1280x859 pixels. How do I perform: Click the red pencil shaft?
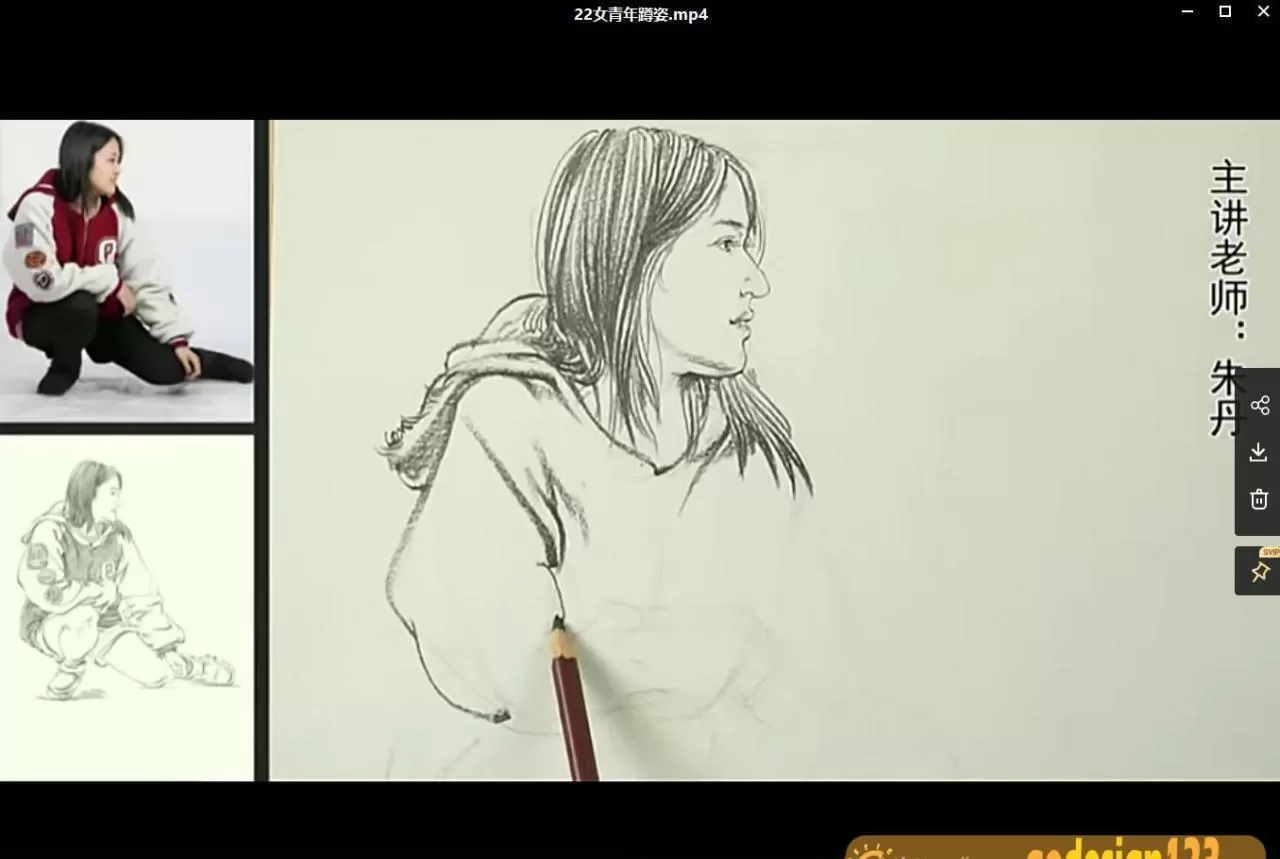574,710
